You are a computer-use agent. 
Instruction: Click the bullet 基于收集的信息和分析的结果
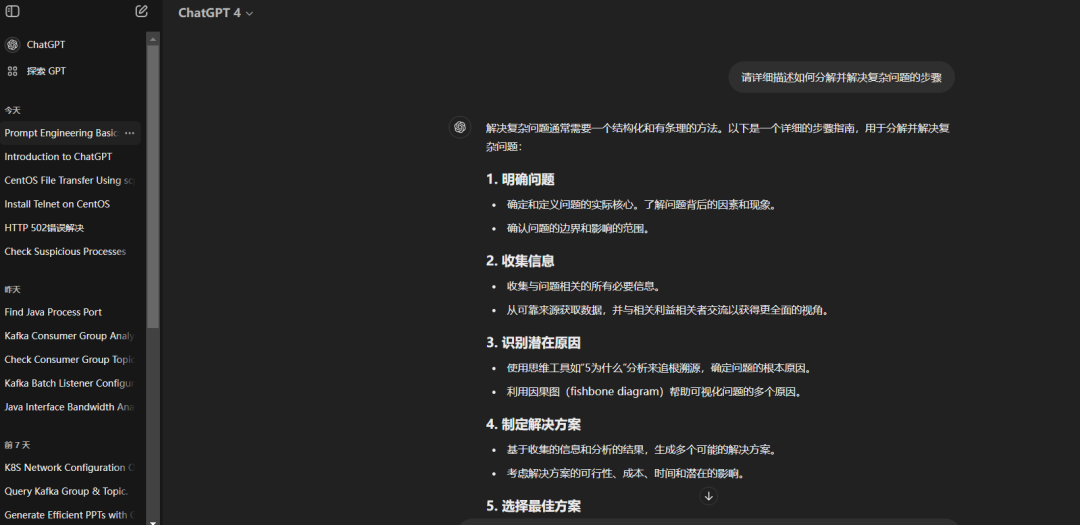(643, 450)
